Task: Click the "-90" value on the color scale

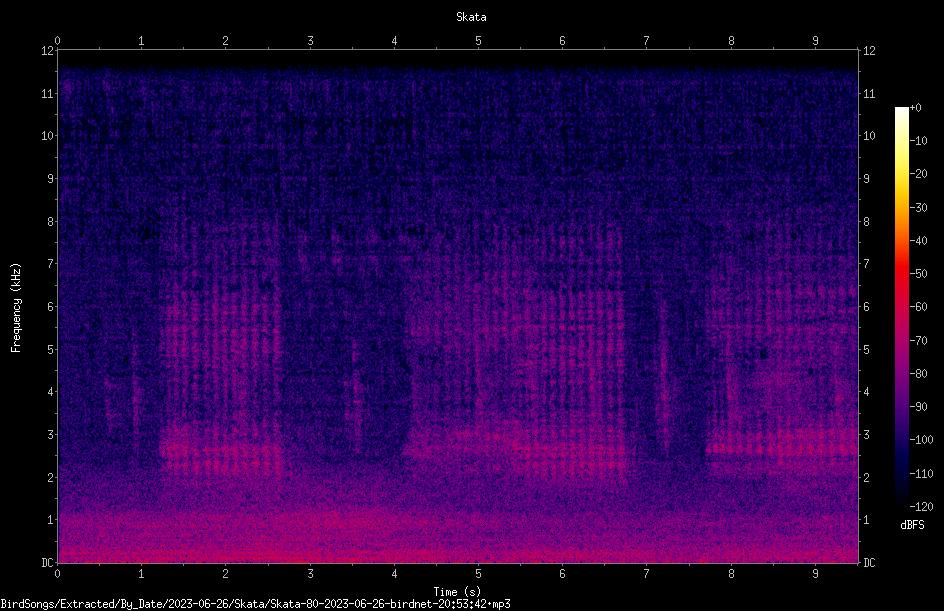Action: click(x=918, y=407)
